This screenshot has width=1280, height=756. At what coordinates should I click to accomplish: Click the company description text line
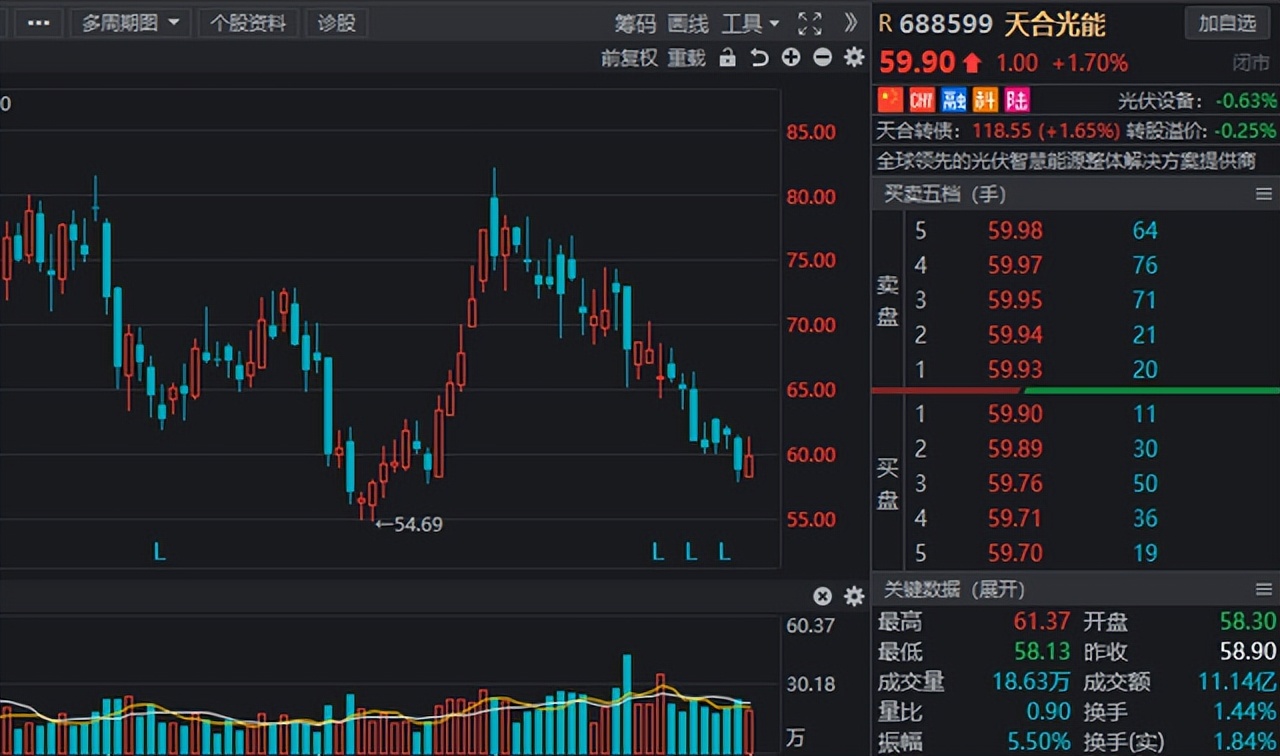point(1066,161)
